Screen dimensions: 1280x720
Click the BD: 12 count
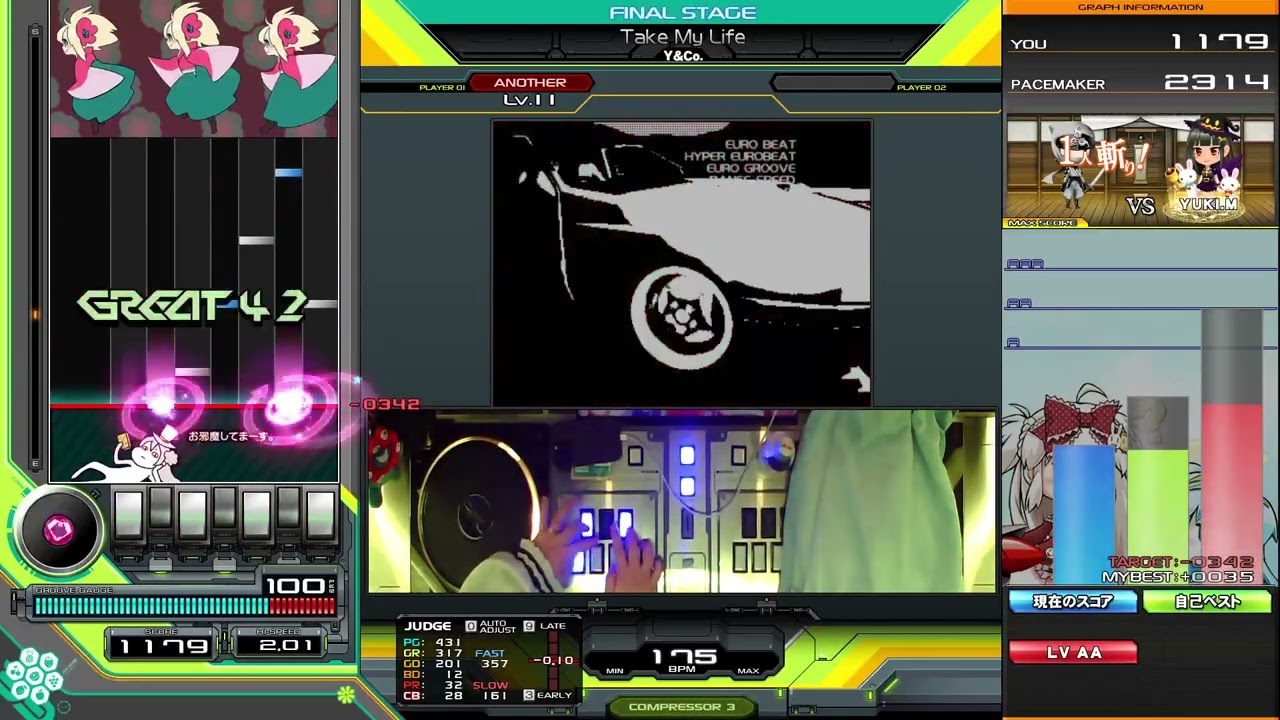[x=432, y=675]
